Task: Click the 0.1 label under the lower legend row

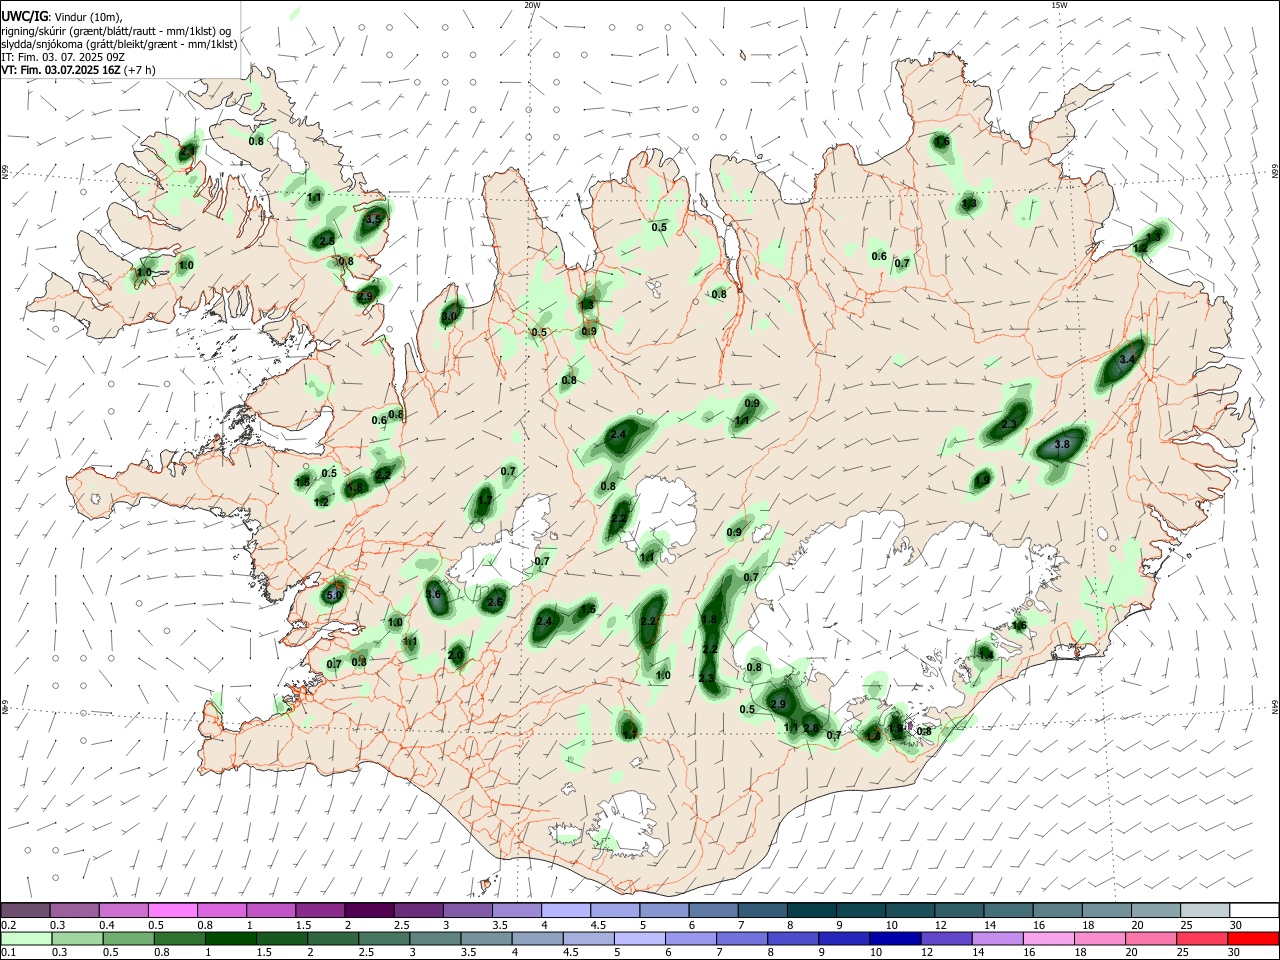Action: point(9,953)
